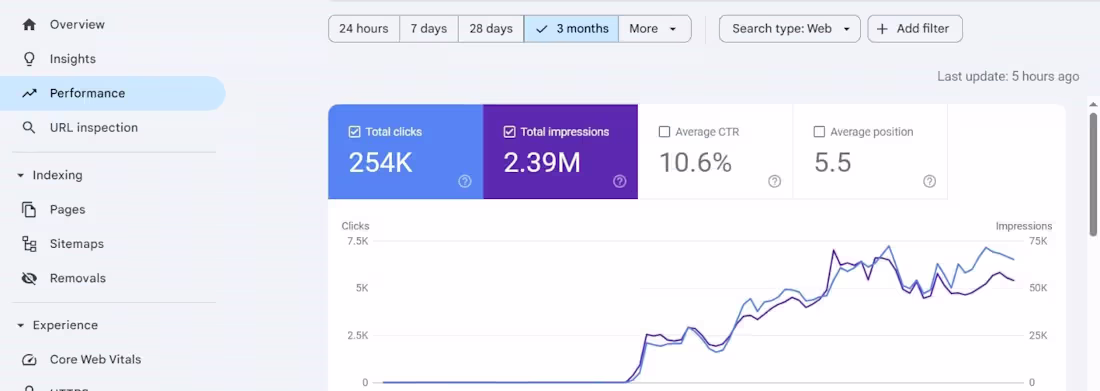Click the Insights lightbulb icon
Screen dimensions: 1100x391
pos(29,59)
